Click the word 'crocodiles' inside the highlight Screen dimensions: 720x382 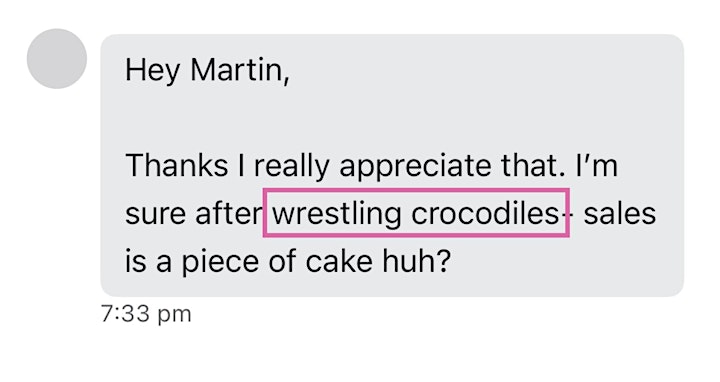(485, 213)
